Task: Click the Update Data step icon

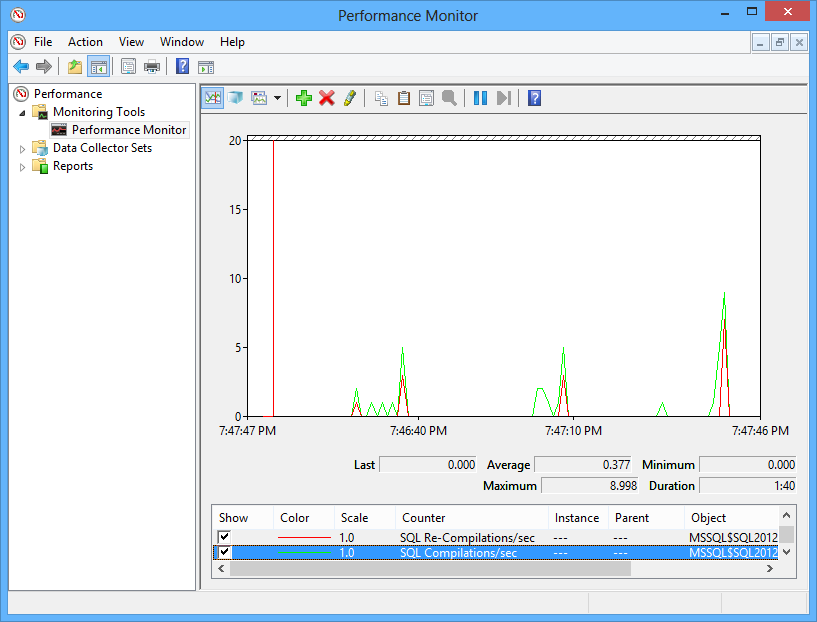Action: point(504,98)
